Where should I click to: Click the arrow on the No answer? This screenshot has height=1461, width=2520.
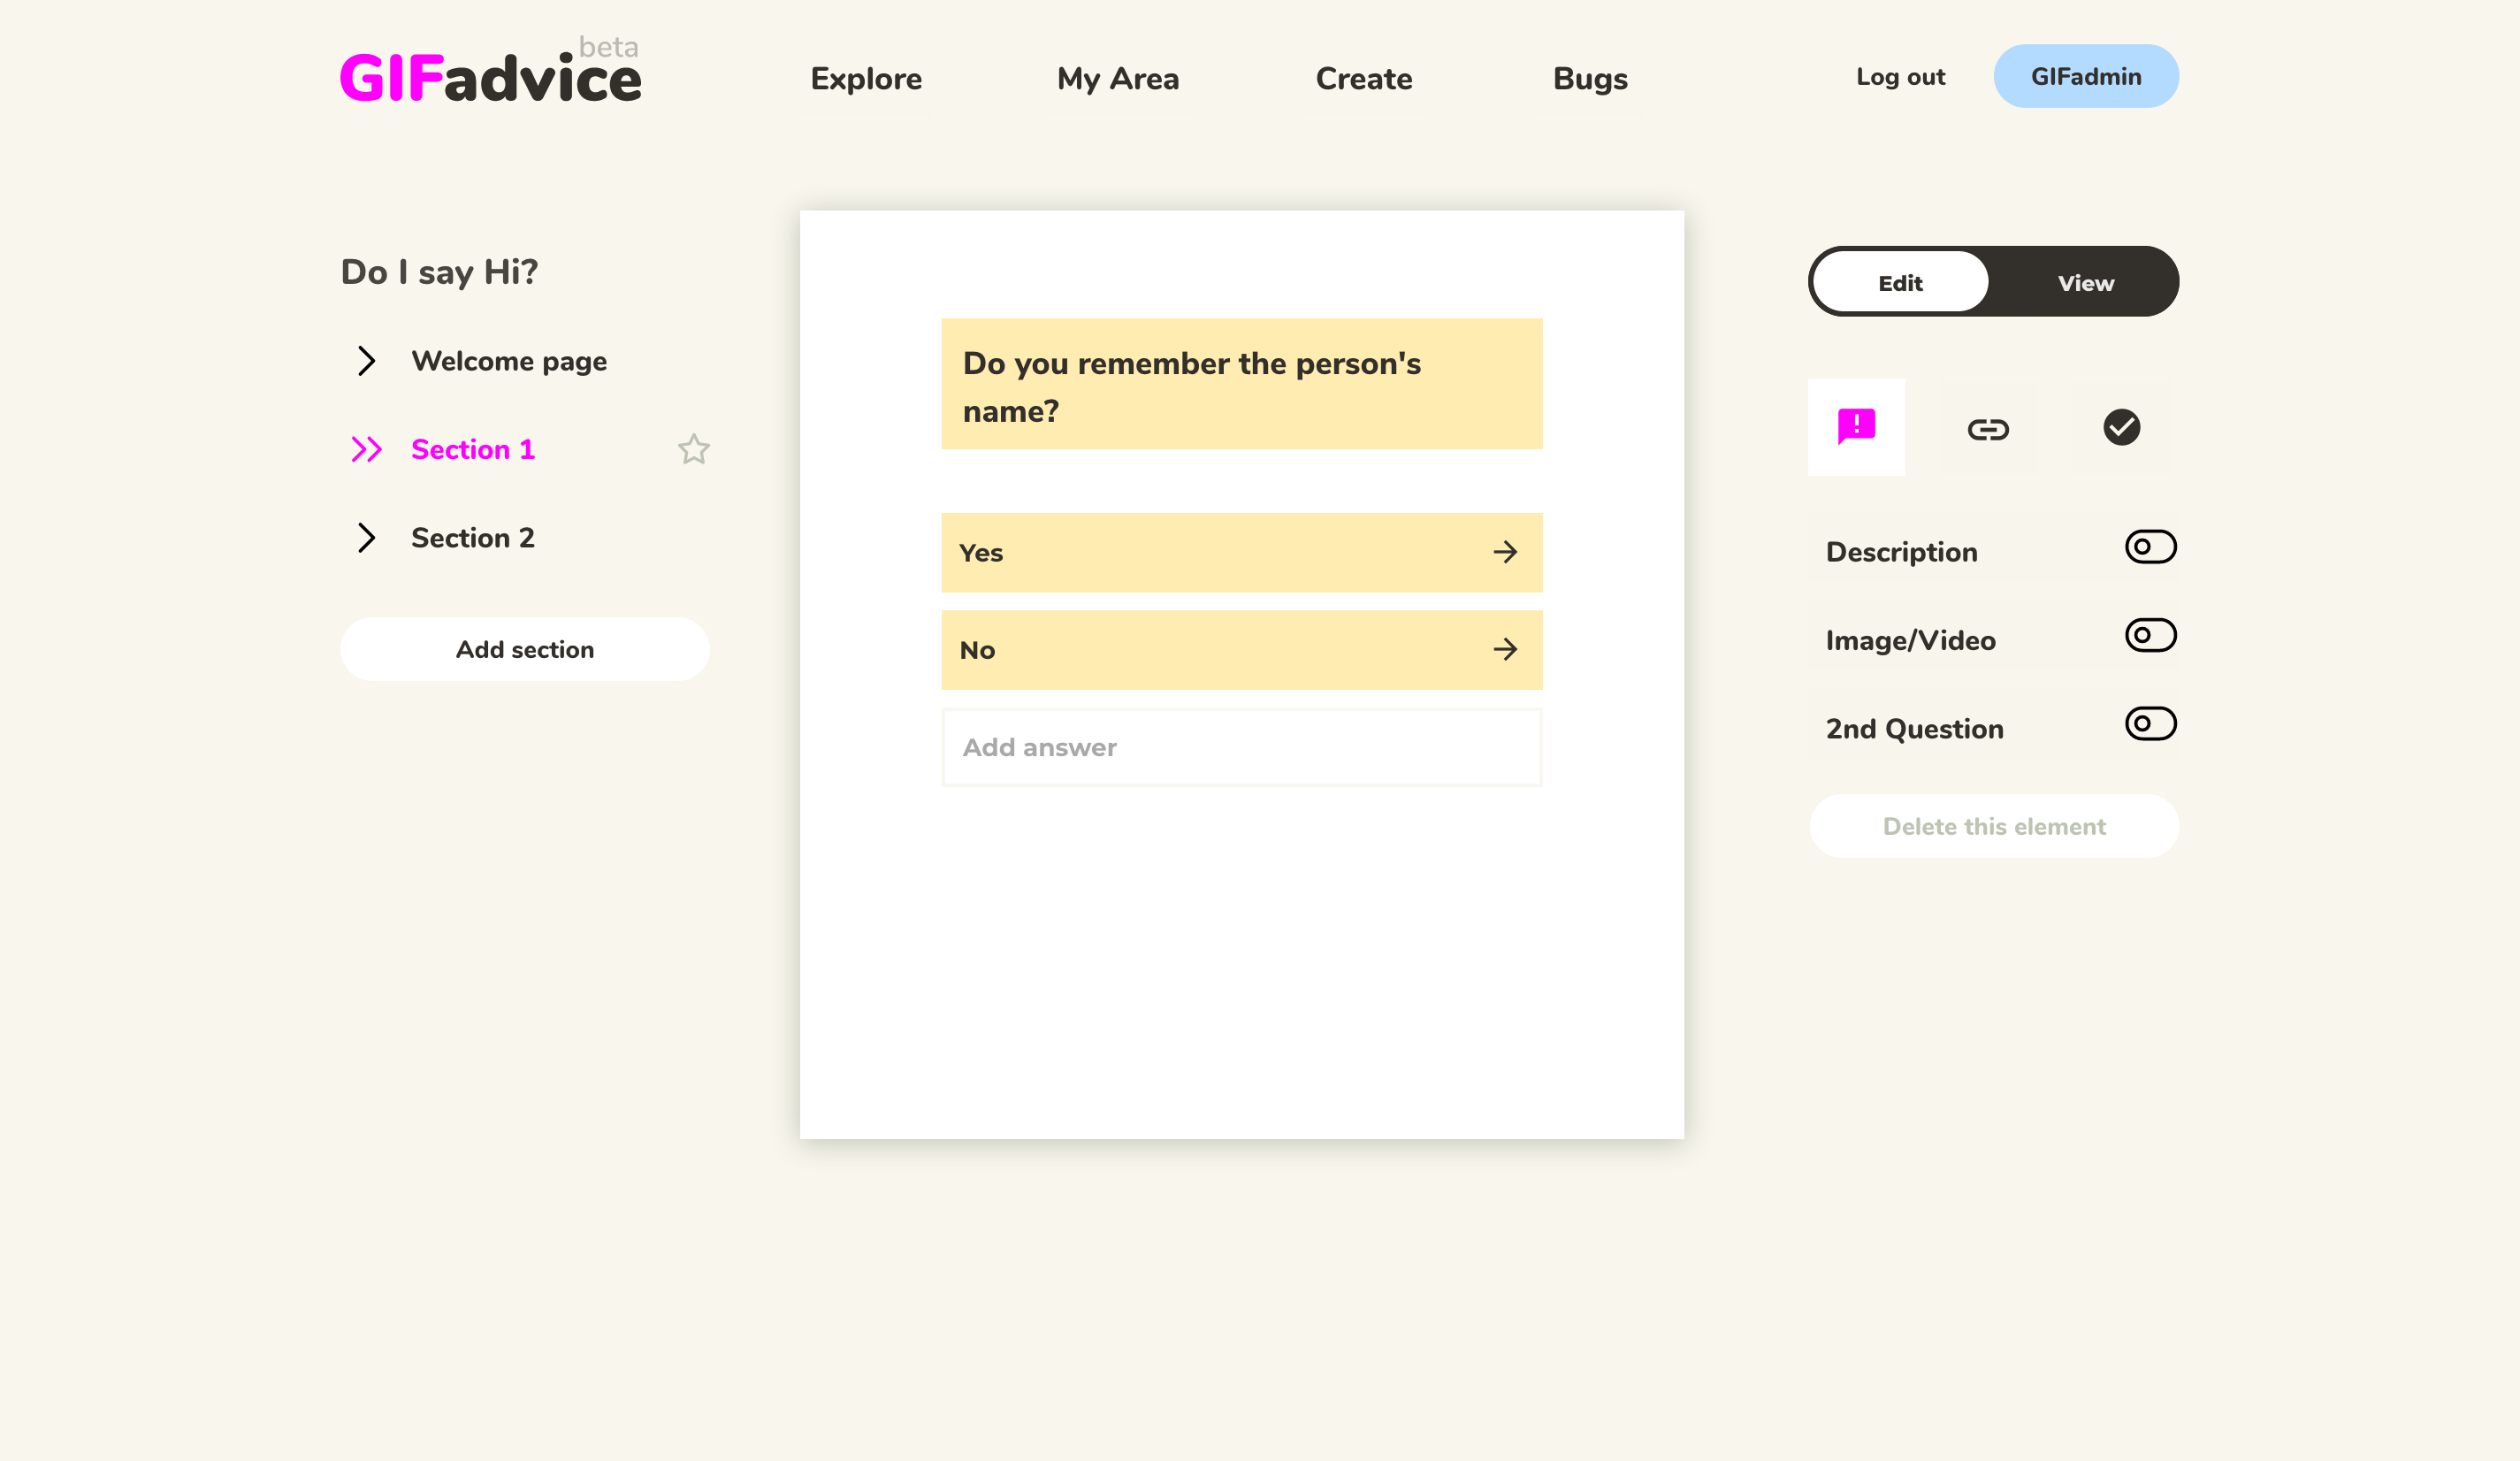click(1505, 650)
